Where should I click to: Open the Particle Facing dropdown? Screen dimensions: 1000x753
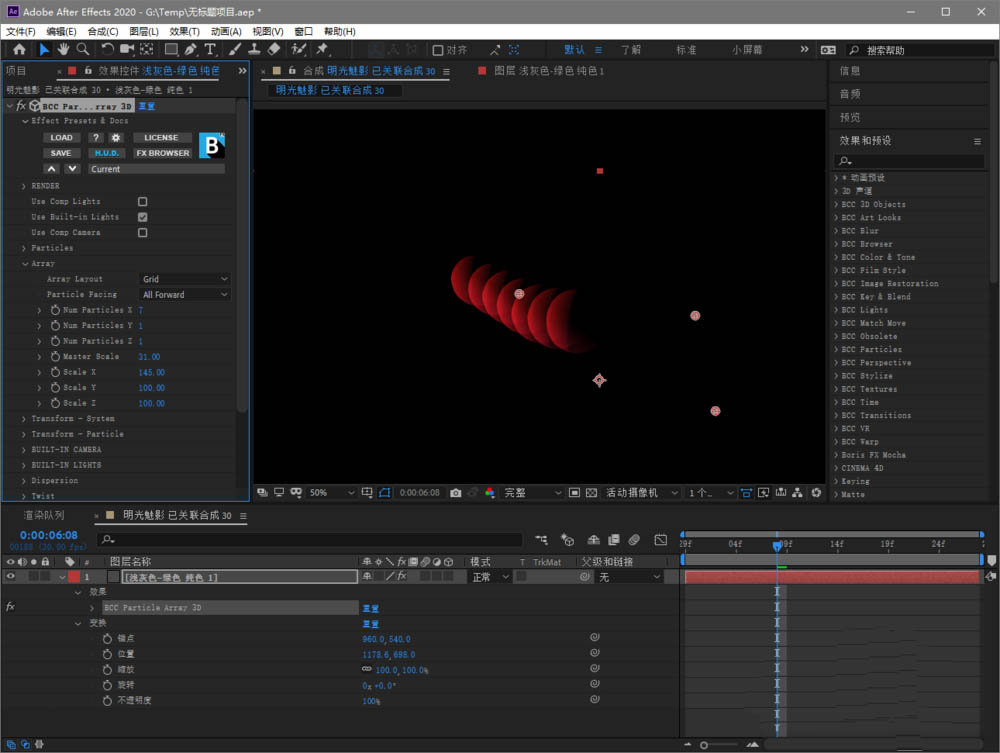tap(185, 295)
